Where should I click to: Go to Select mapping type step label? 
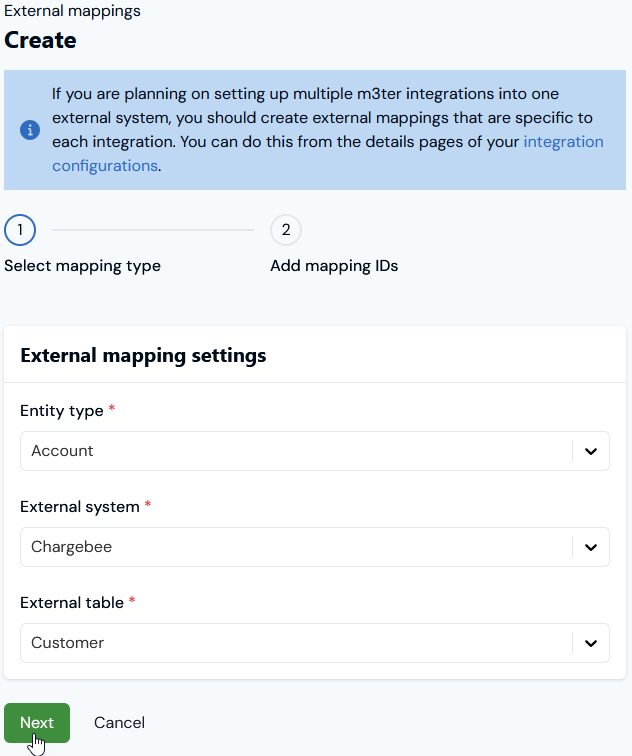click(x=82, y=266)
